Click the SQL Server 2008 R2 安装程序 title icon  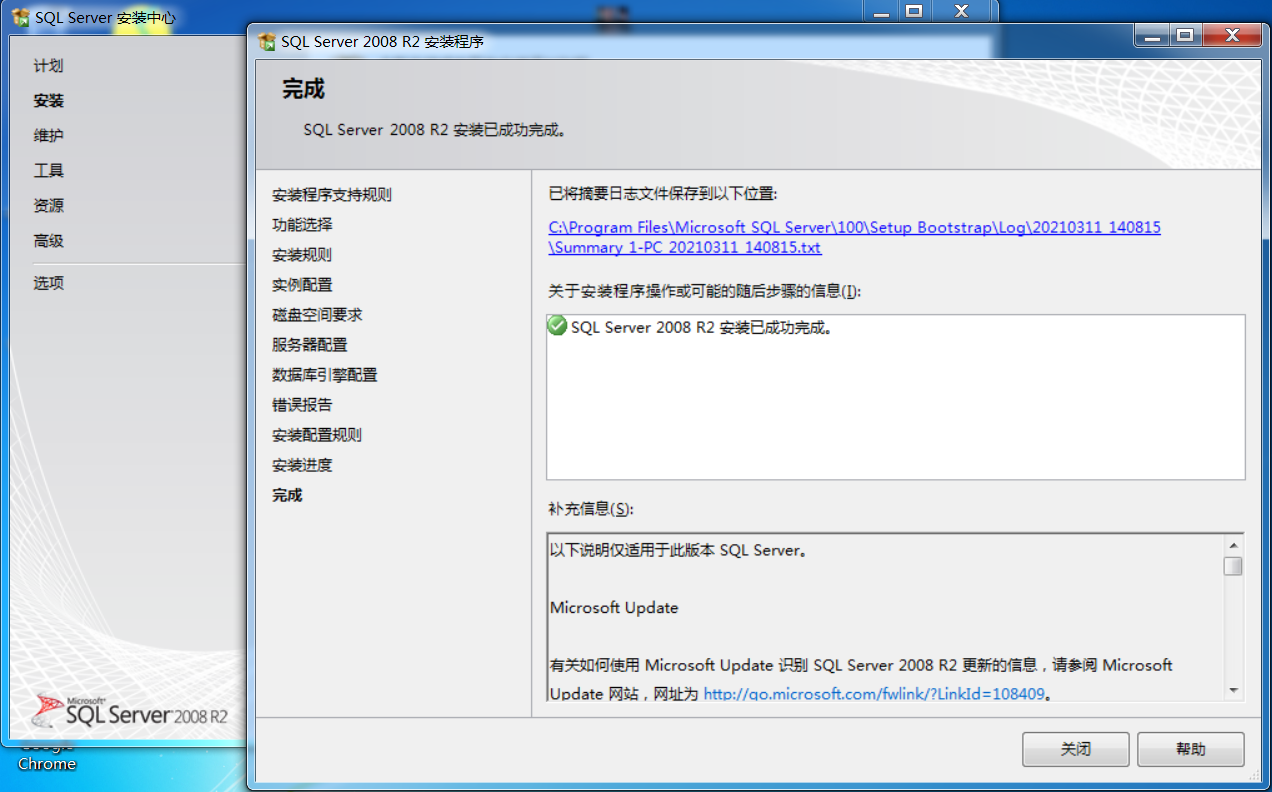(266, 41)
